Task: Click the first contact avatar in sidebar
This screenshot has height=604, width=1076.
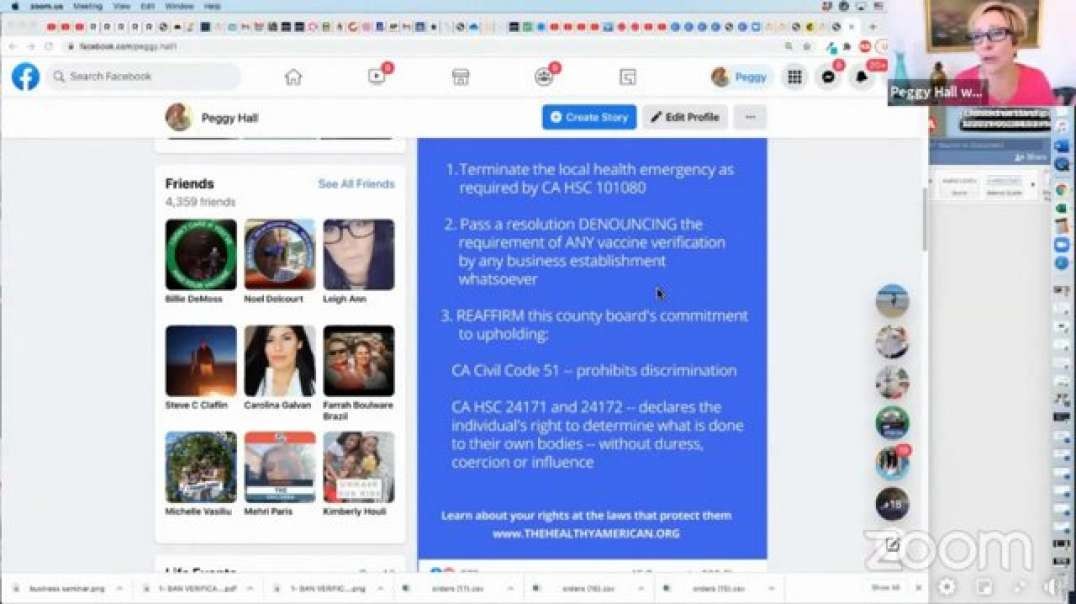Action: click(892, 301)
